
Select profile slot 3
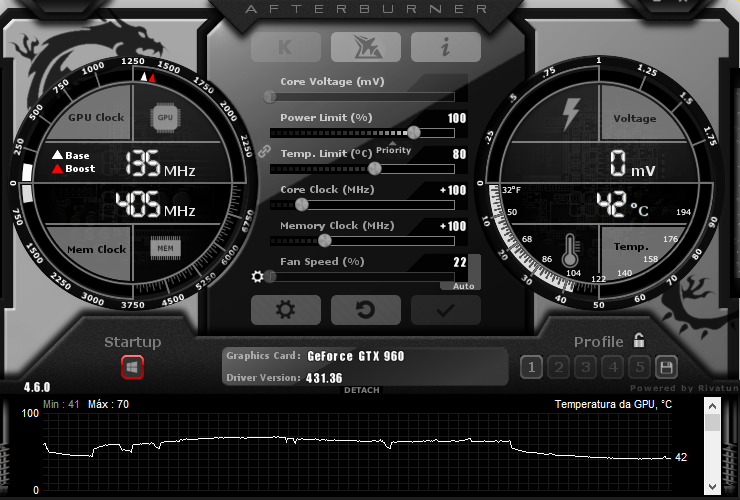[x=586, y=367]
